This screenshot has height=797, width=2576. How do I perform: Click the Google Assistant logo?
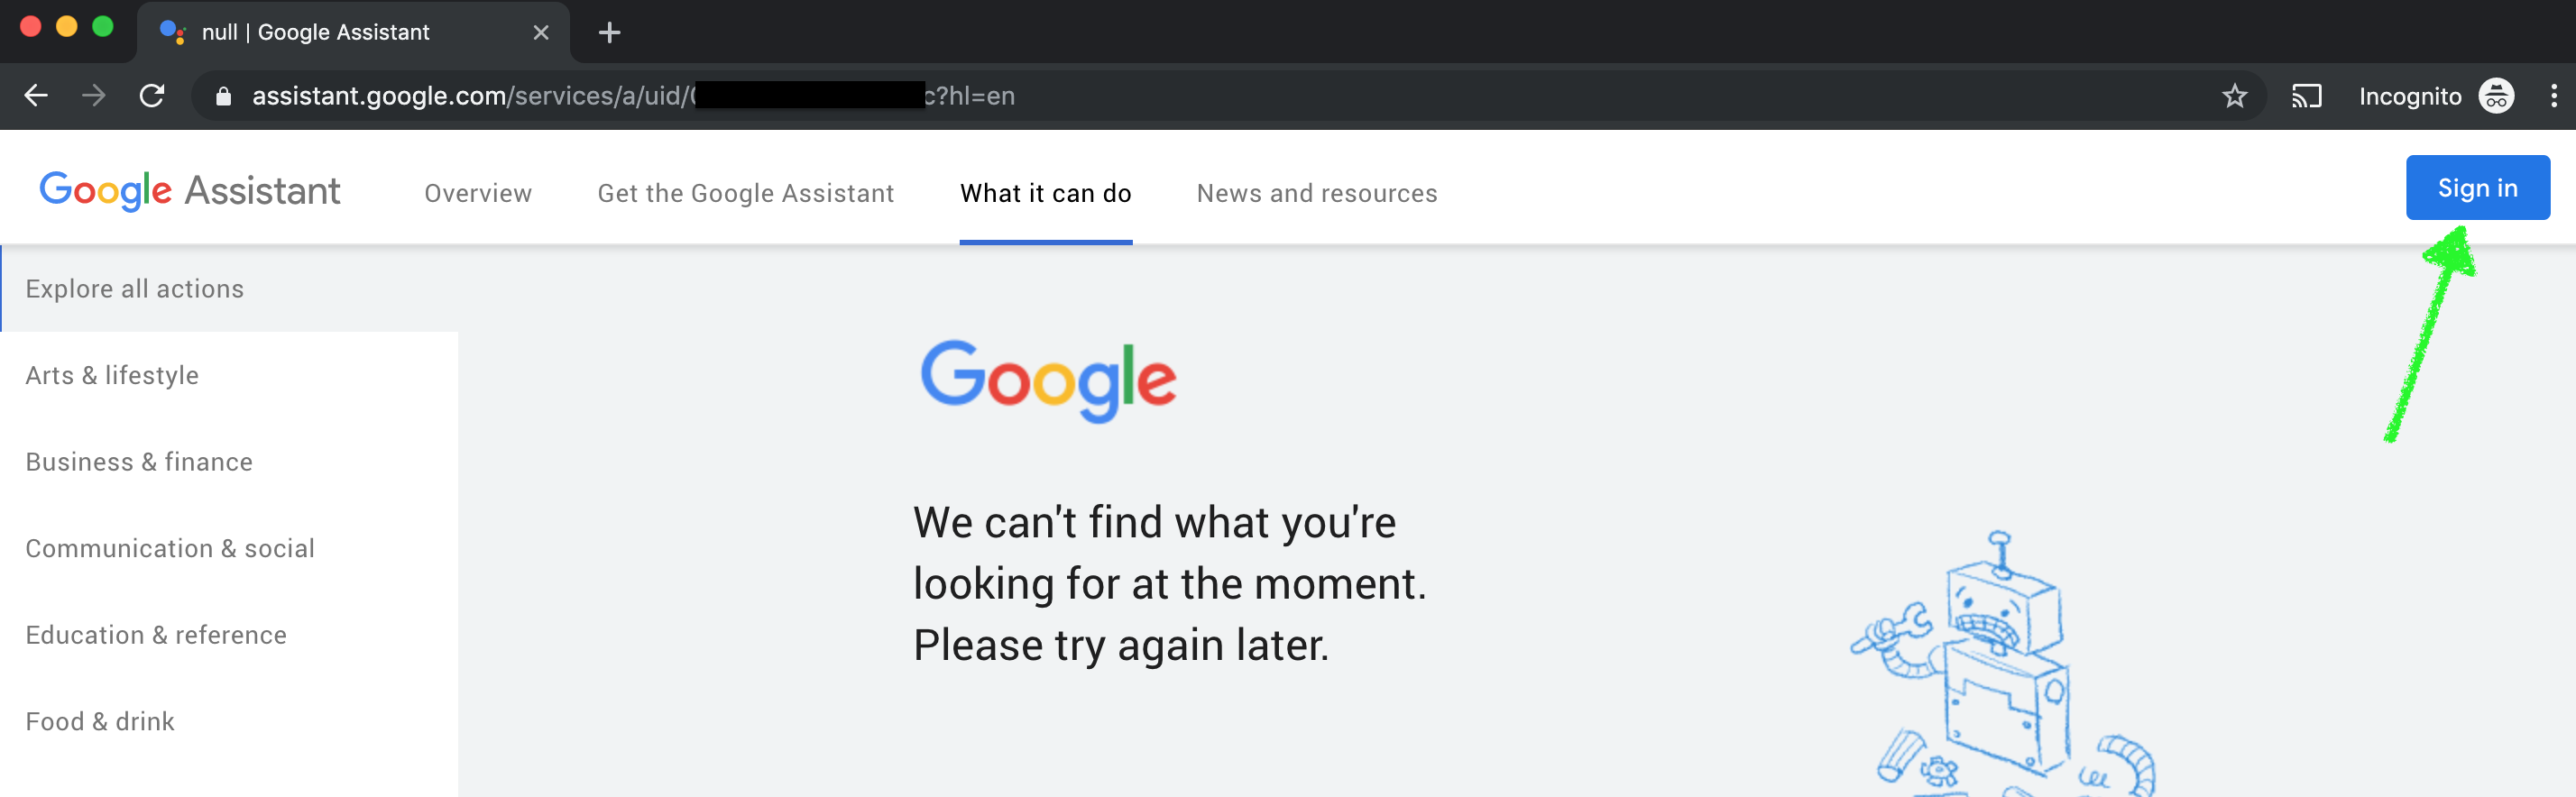coord(189,190)
